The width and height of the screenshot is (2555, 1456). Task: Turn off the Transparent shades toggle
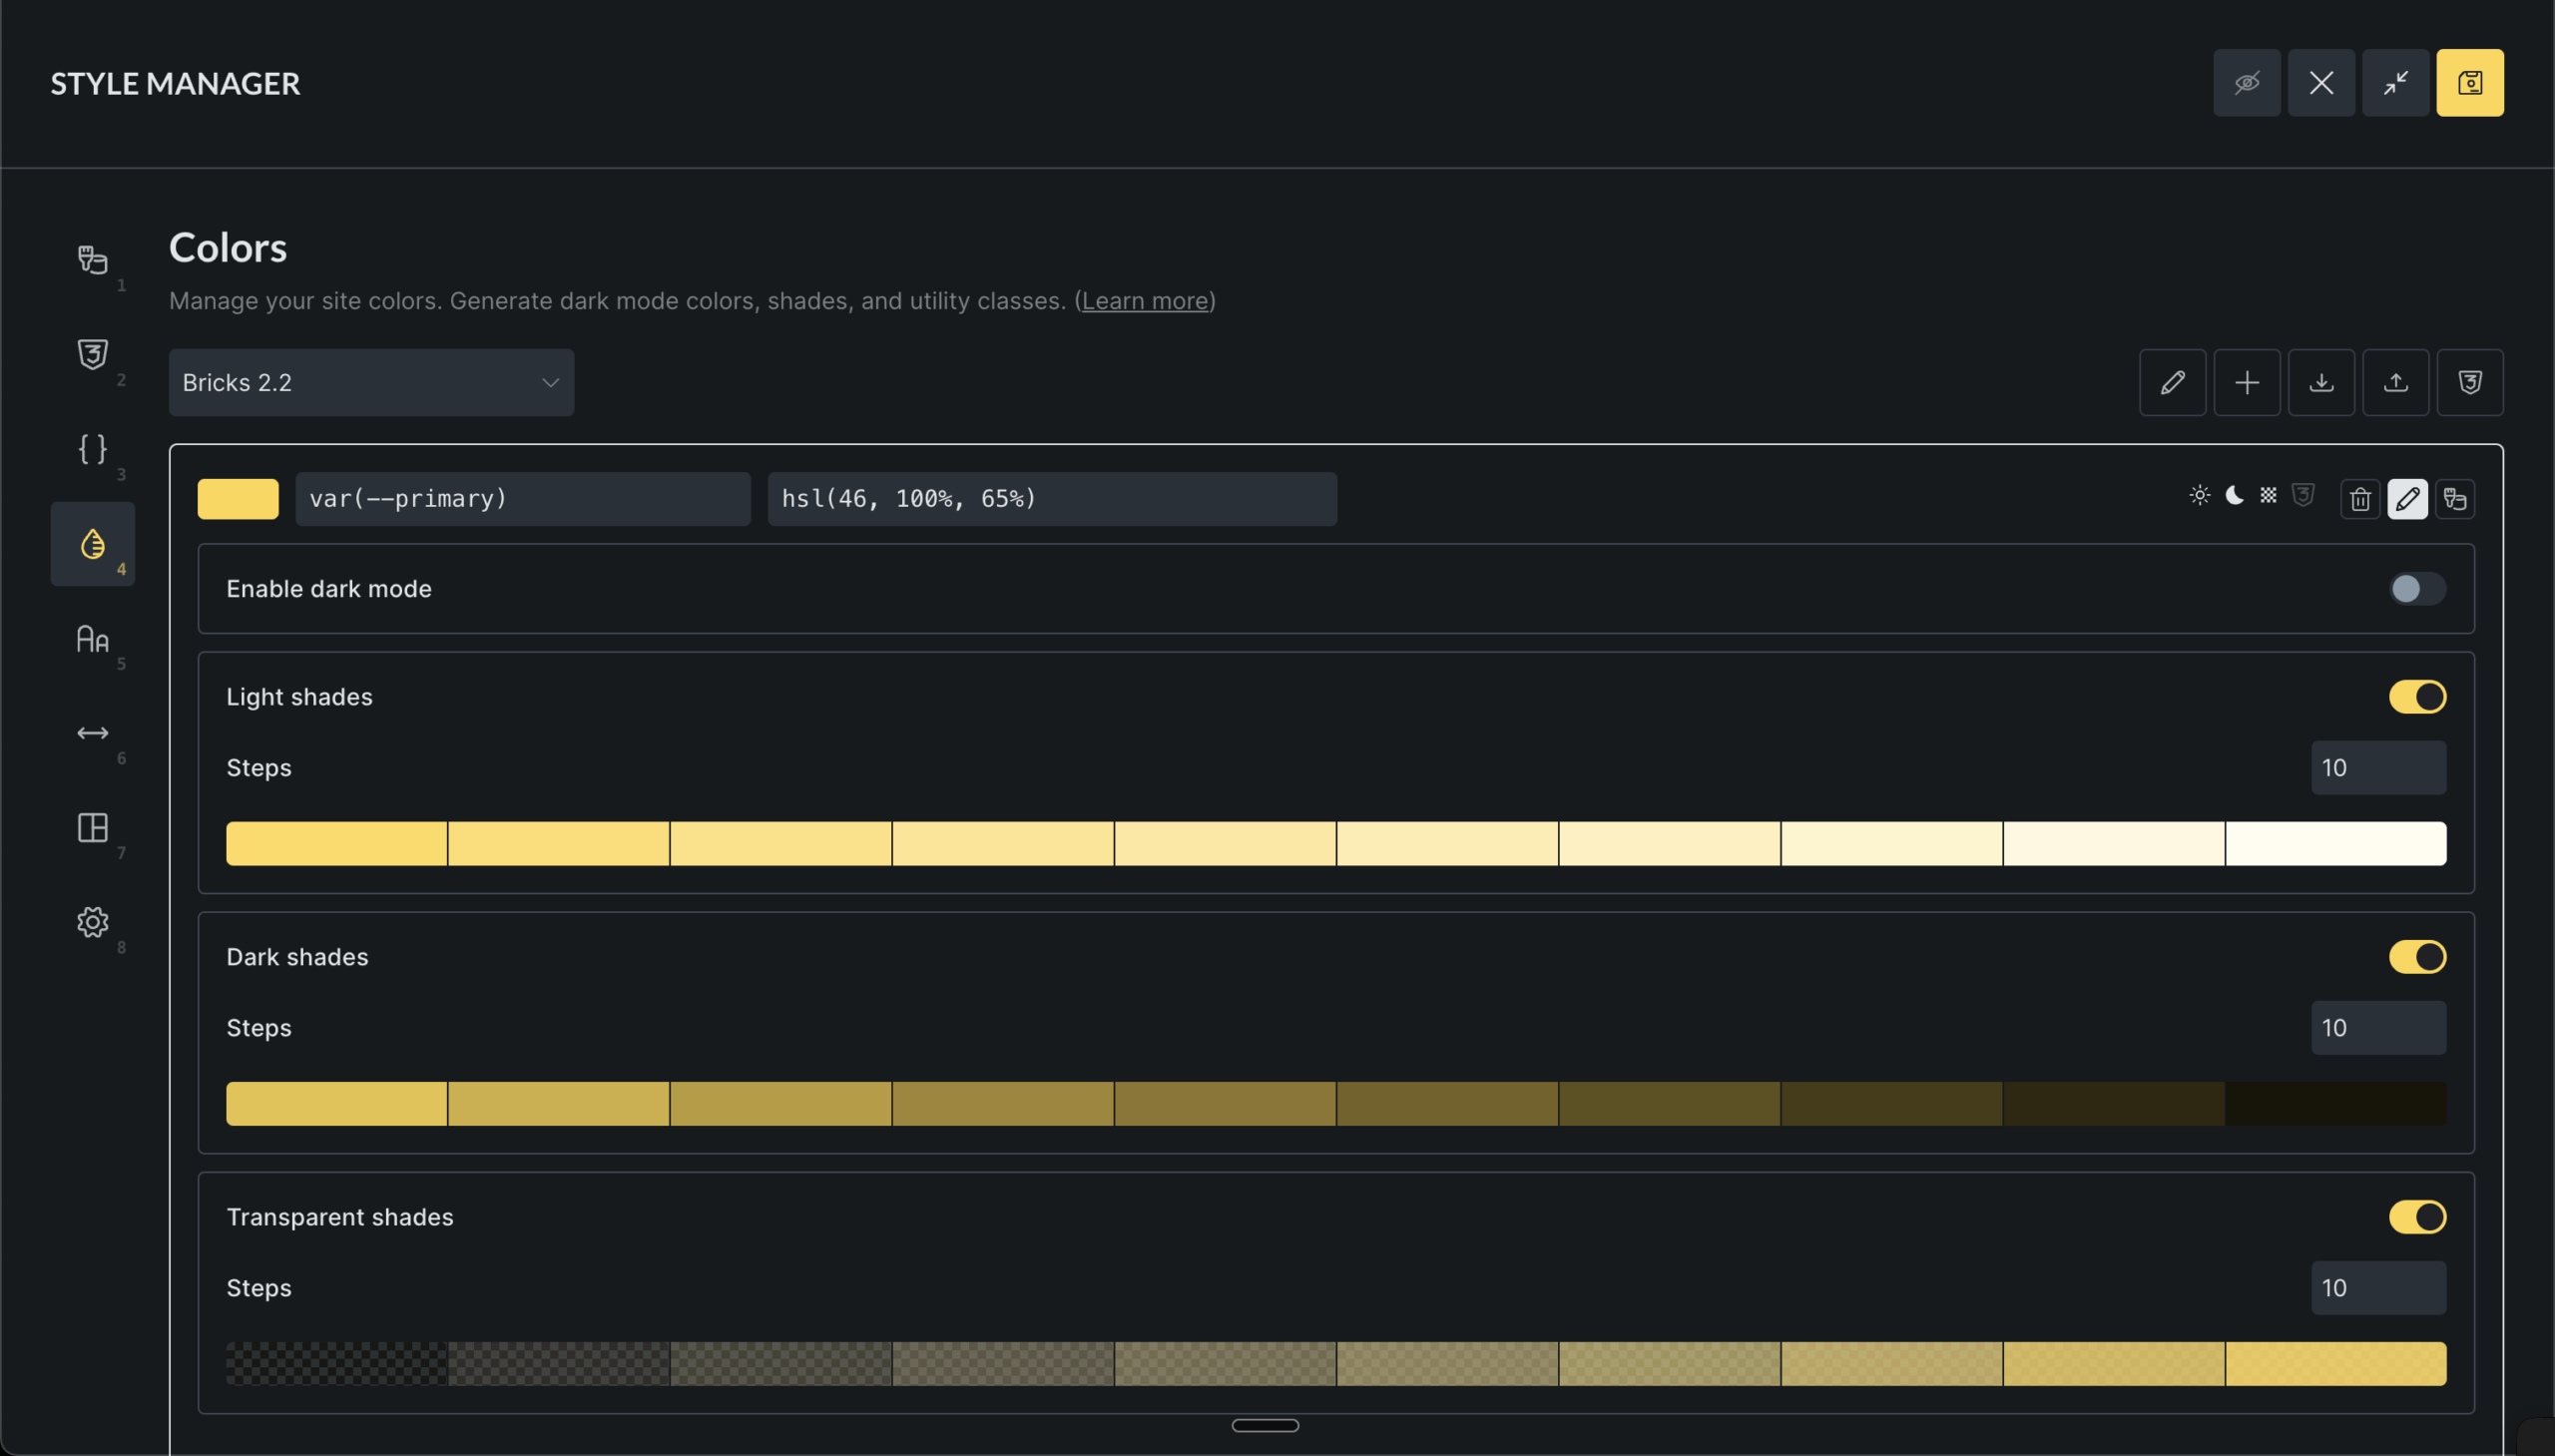(x=2417, y=1217)
